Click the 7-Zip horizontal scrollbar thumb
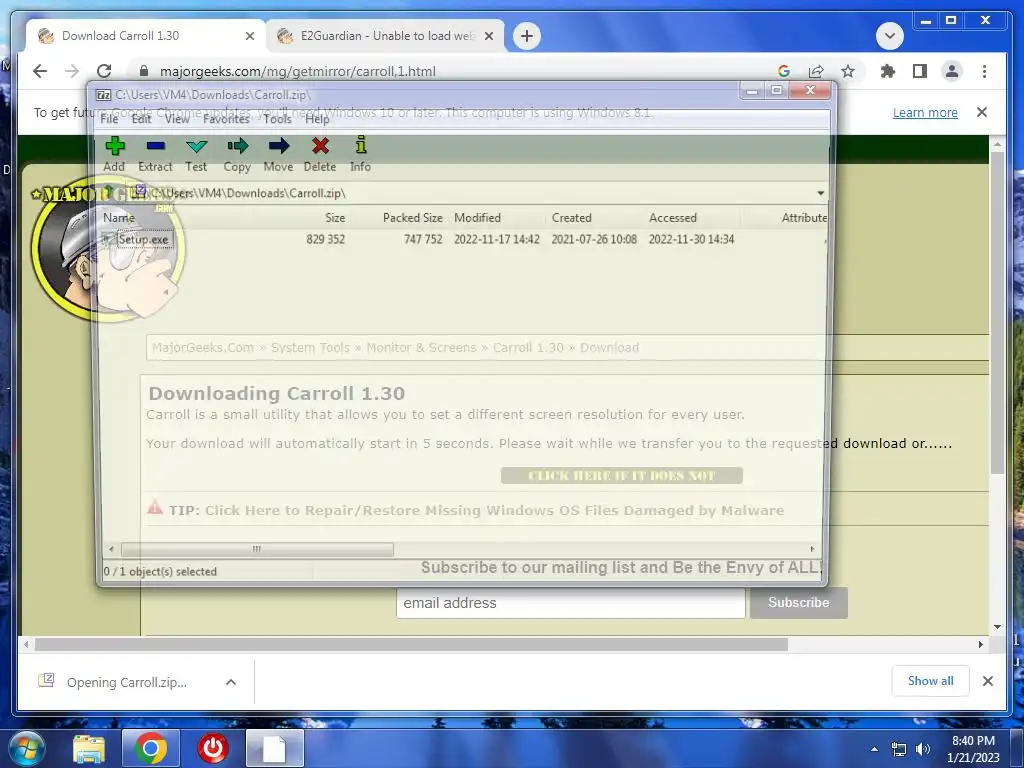This screenshot has width=1024, height=768. 257,549
